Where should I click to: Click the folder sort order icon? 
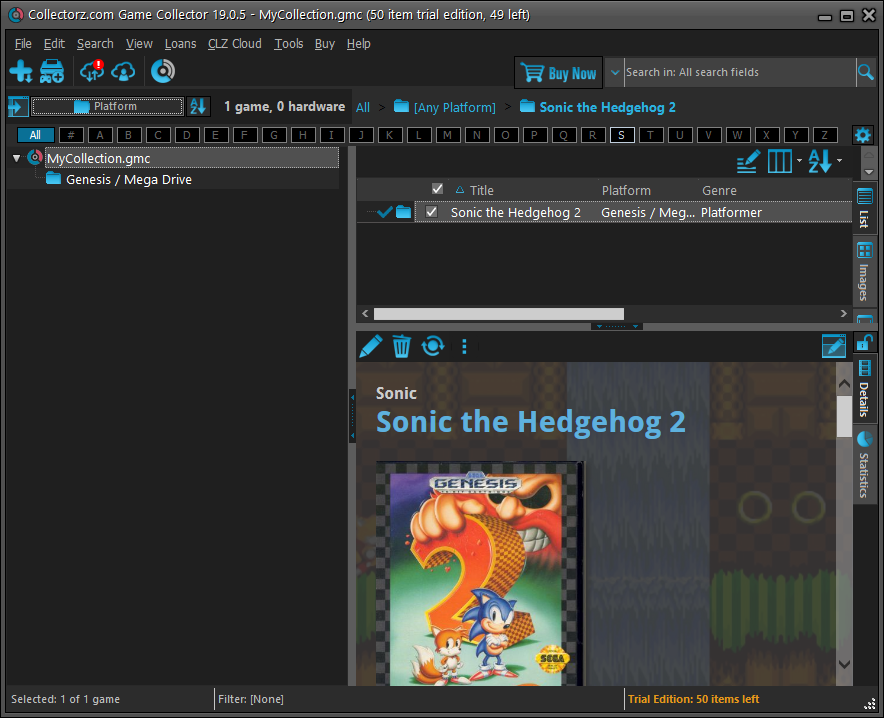point(198,107)
